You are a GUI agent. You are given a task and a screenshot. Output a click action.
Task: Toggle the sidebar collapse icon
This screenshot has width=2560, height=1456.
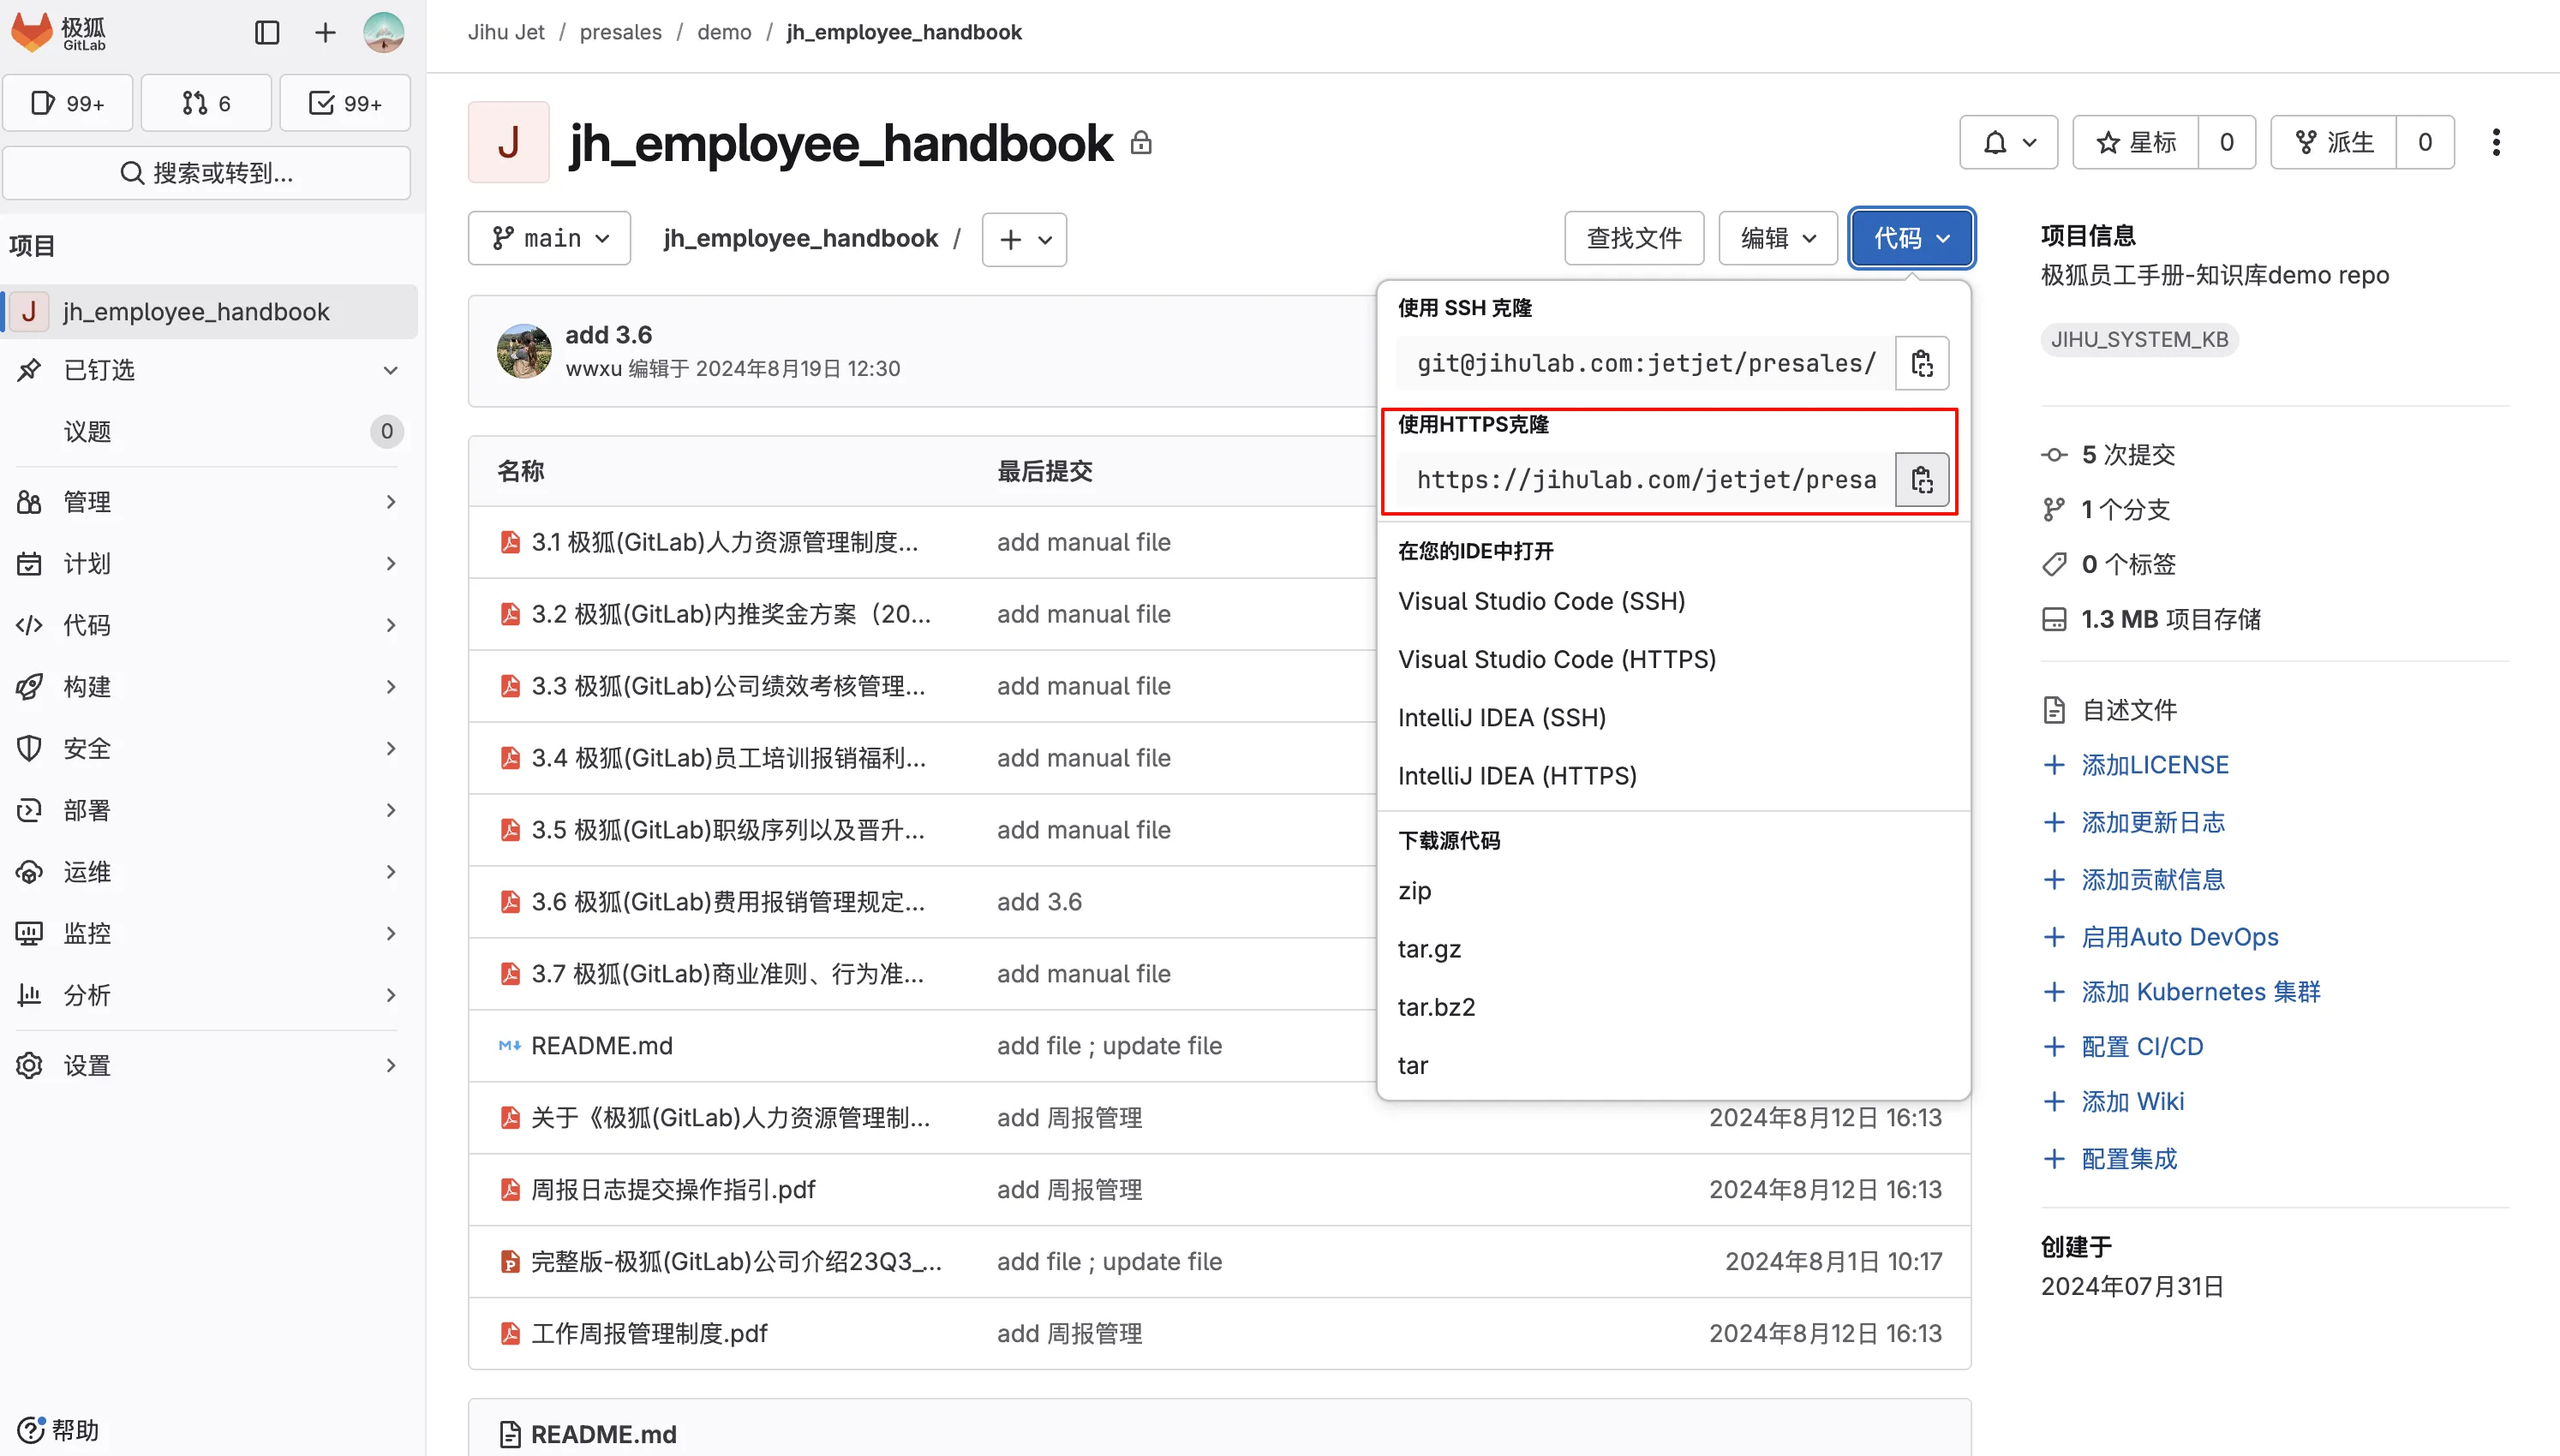point(267,32)
